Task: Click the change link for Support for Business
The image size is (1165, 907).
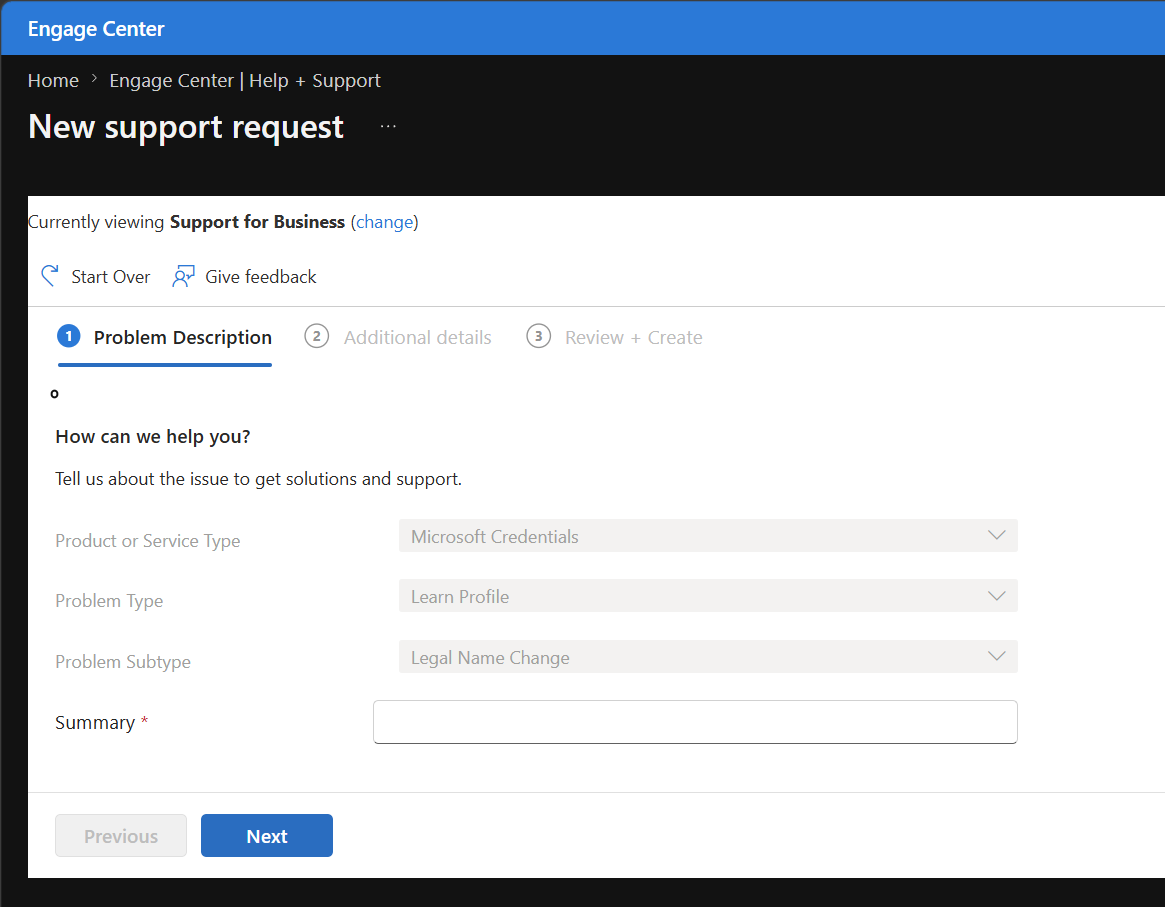Action: coord(384,222)
